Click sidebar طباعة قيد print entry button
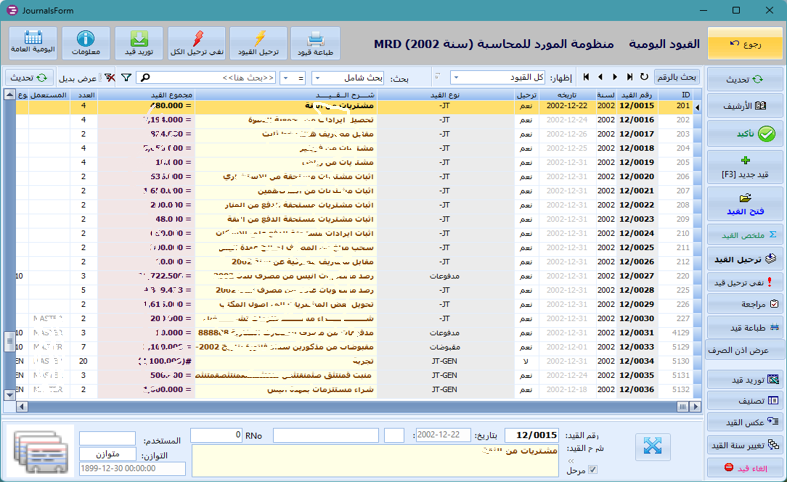The height and width of the screenshot is (482, 787). coord(745,327)
